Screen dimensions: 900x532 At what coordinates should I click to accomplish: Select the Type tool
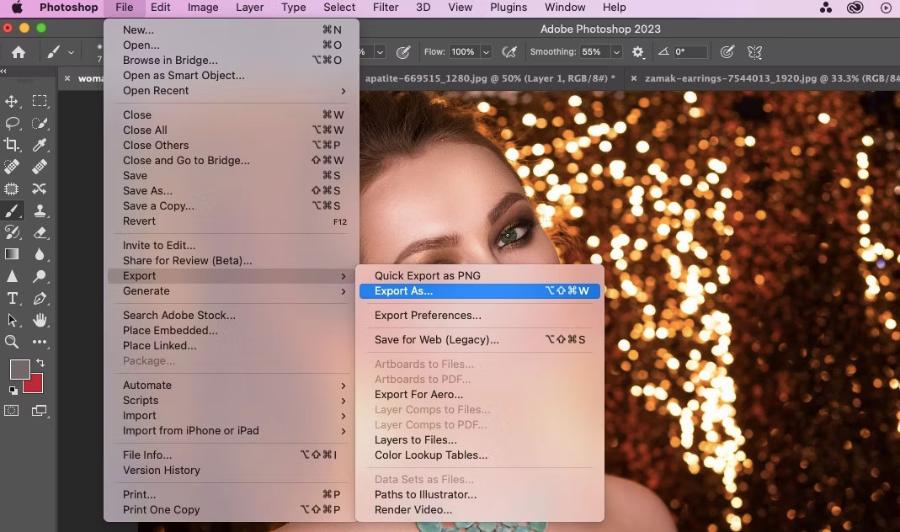point(12,298)
